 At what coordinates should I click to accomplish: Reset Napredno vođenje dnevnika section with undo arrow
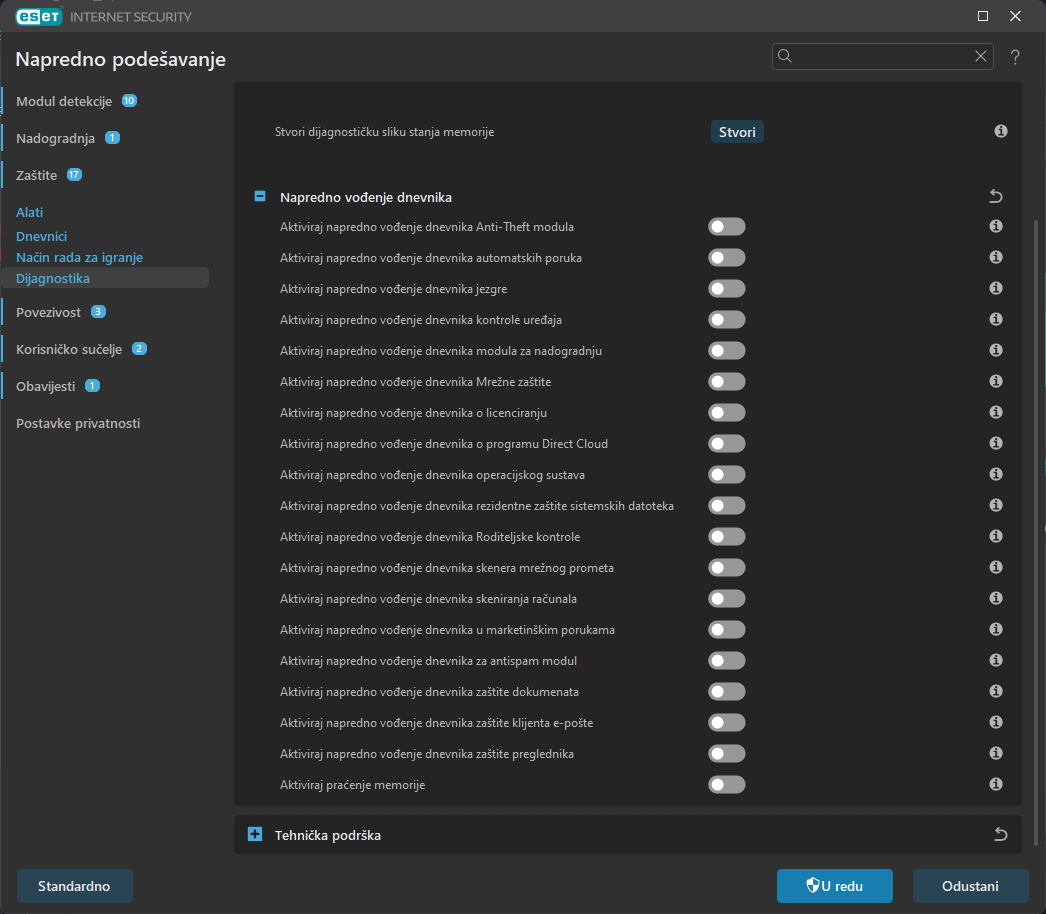point(995,197)
